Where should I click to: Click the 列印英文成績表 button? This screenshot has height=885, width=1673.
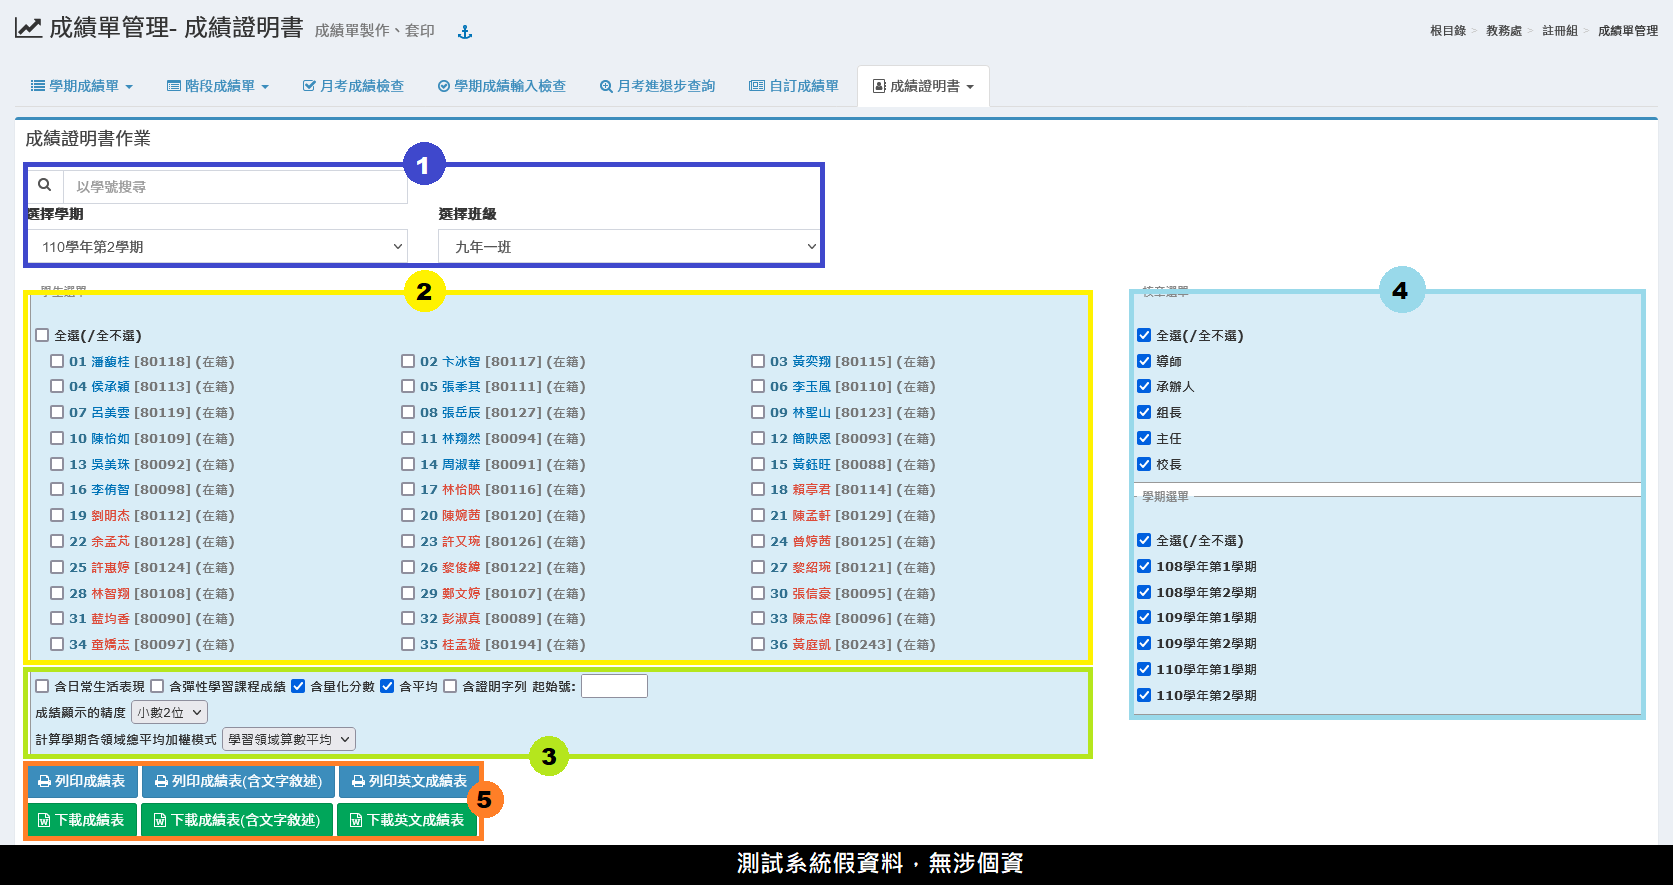[409, 781]
